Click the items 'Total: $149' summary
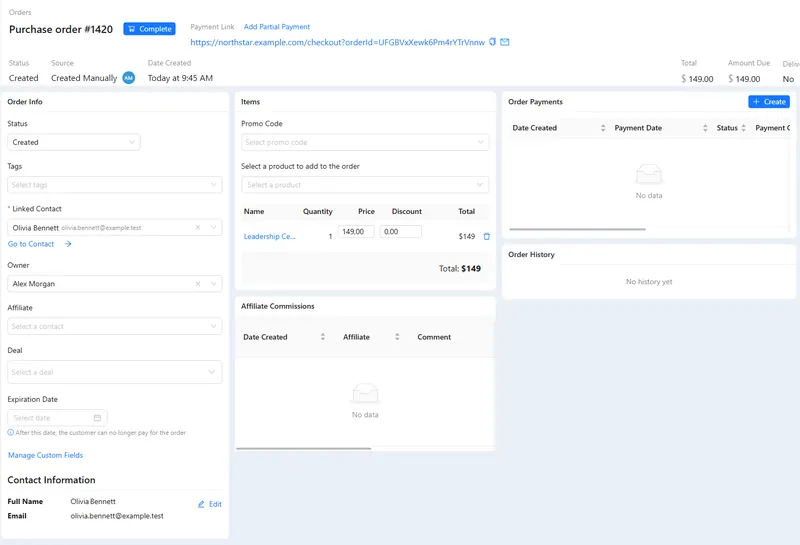Viewport: 800px width, 545px height. [x=460, y=268]
